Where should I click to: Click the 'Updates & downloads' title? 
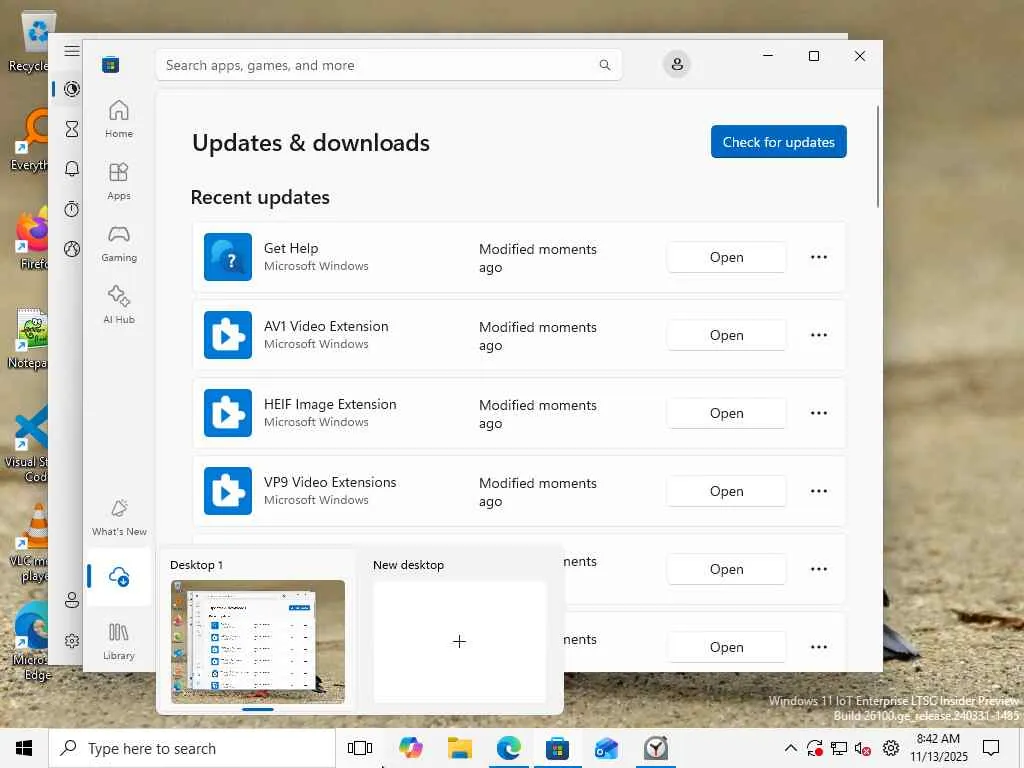[311, 143]
